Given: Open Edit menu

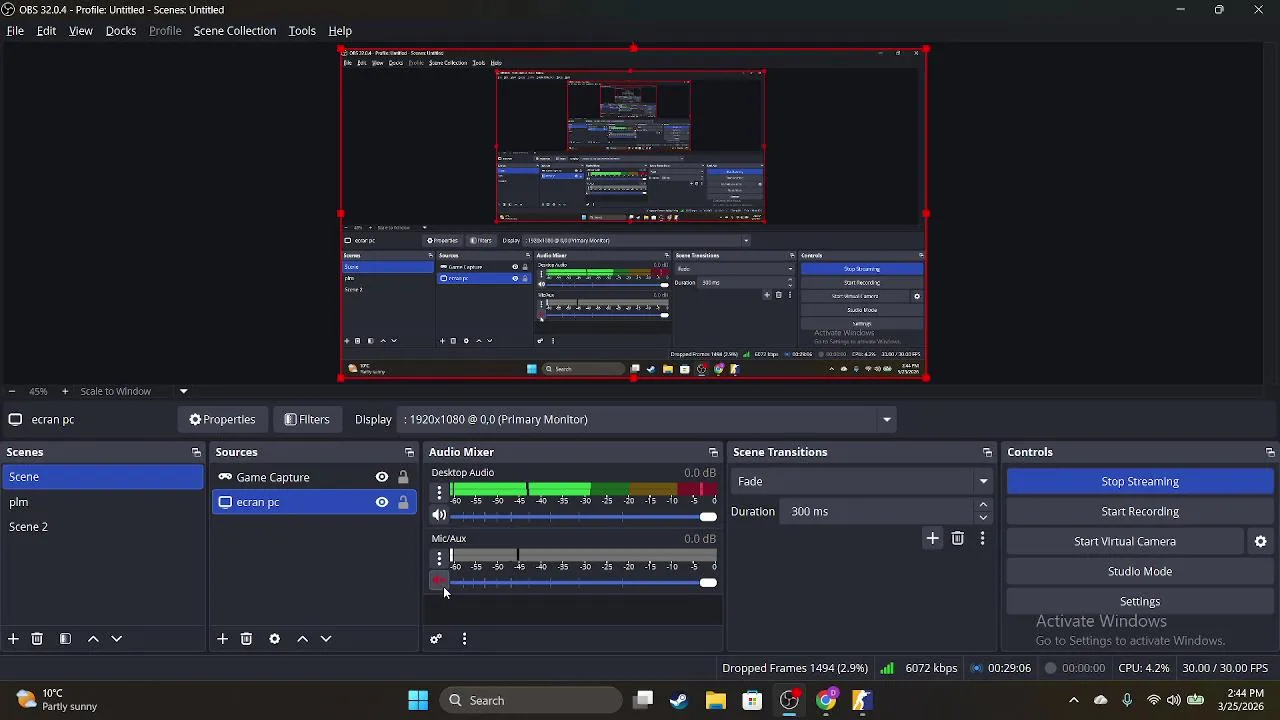Looking at the screenshot, I should click(47, 31).
